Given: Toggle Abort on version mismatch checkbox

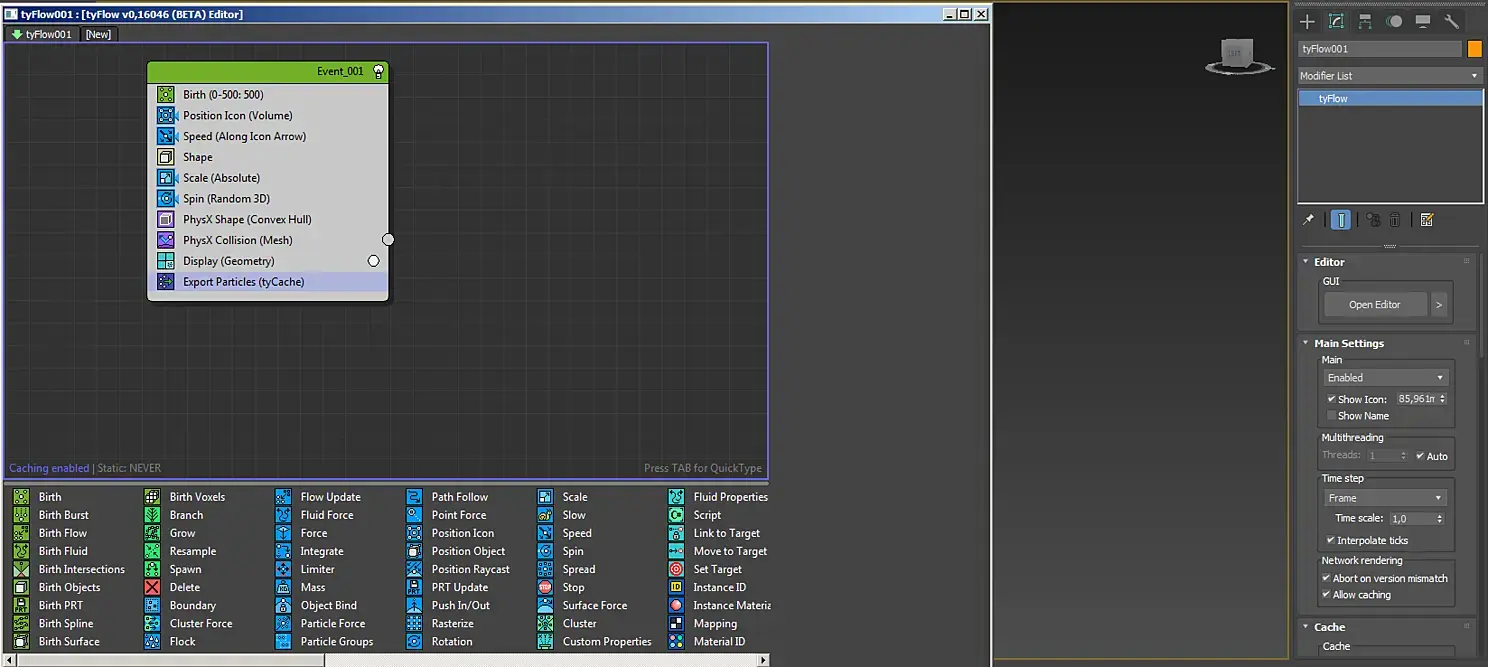Looking at the screenshot, I should point(1326,578).
